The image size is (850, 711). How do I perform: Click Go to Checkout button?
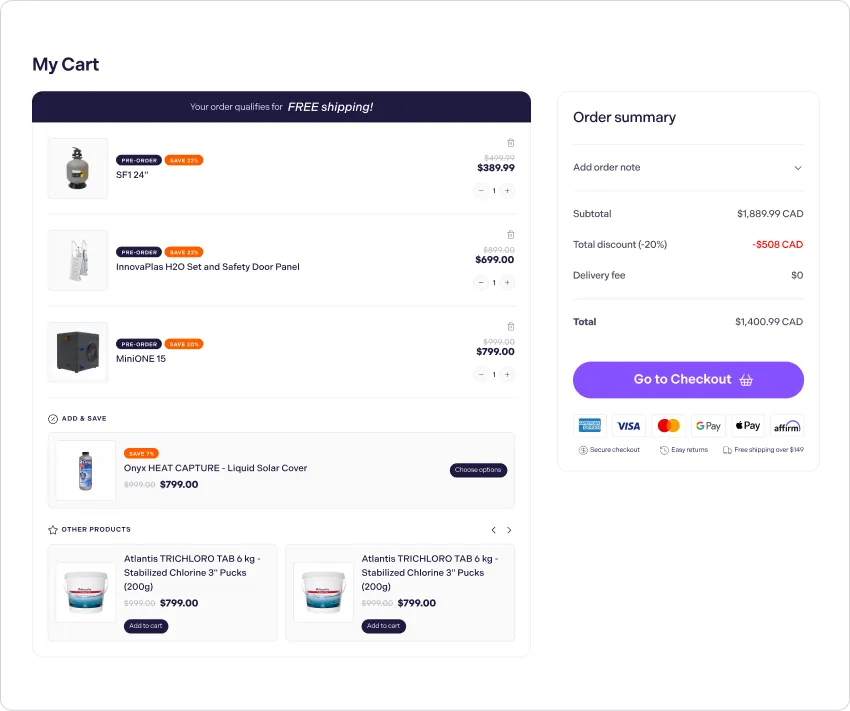(x=688, y=379)
